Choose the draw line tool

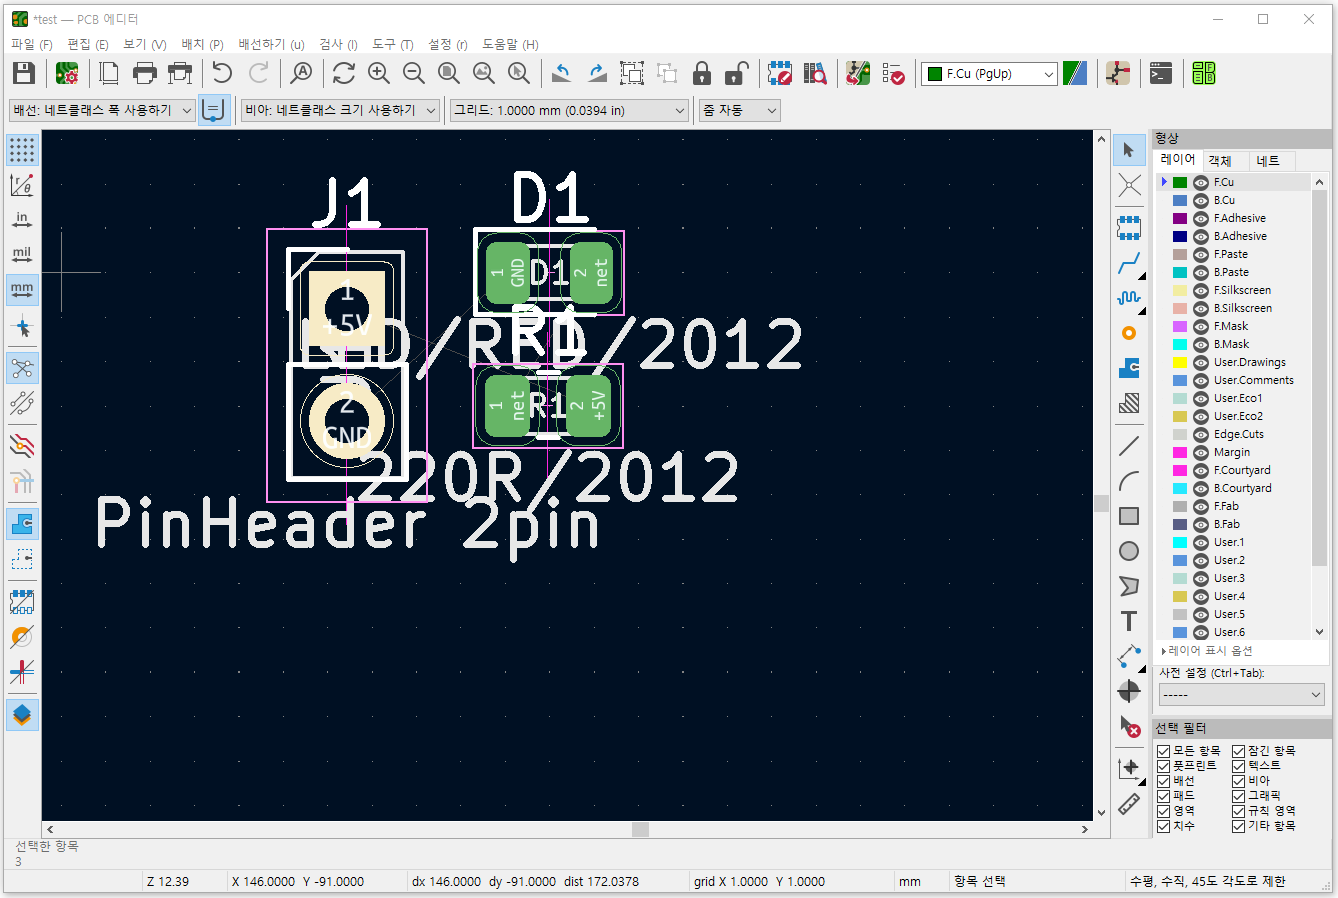[1129, 445]
